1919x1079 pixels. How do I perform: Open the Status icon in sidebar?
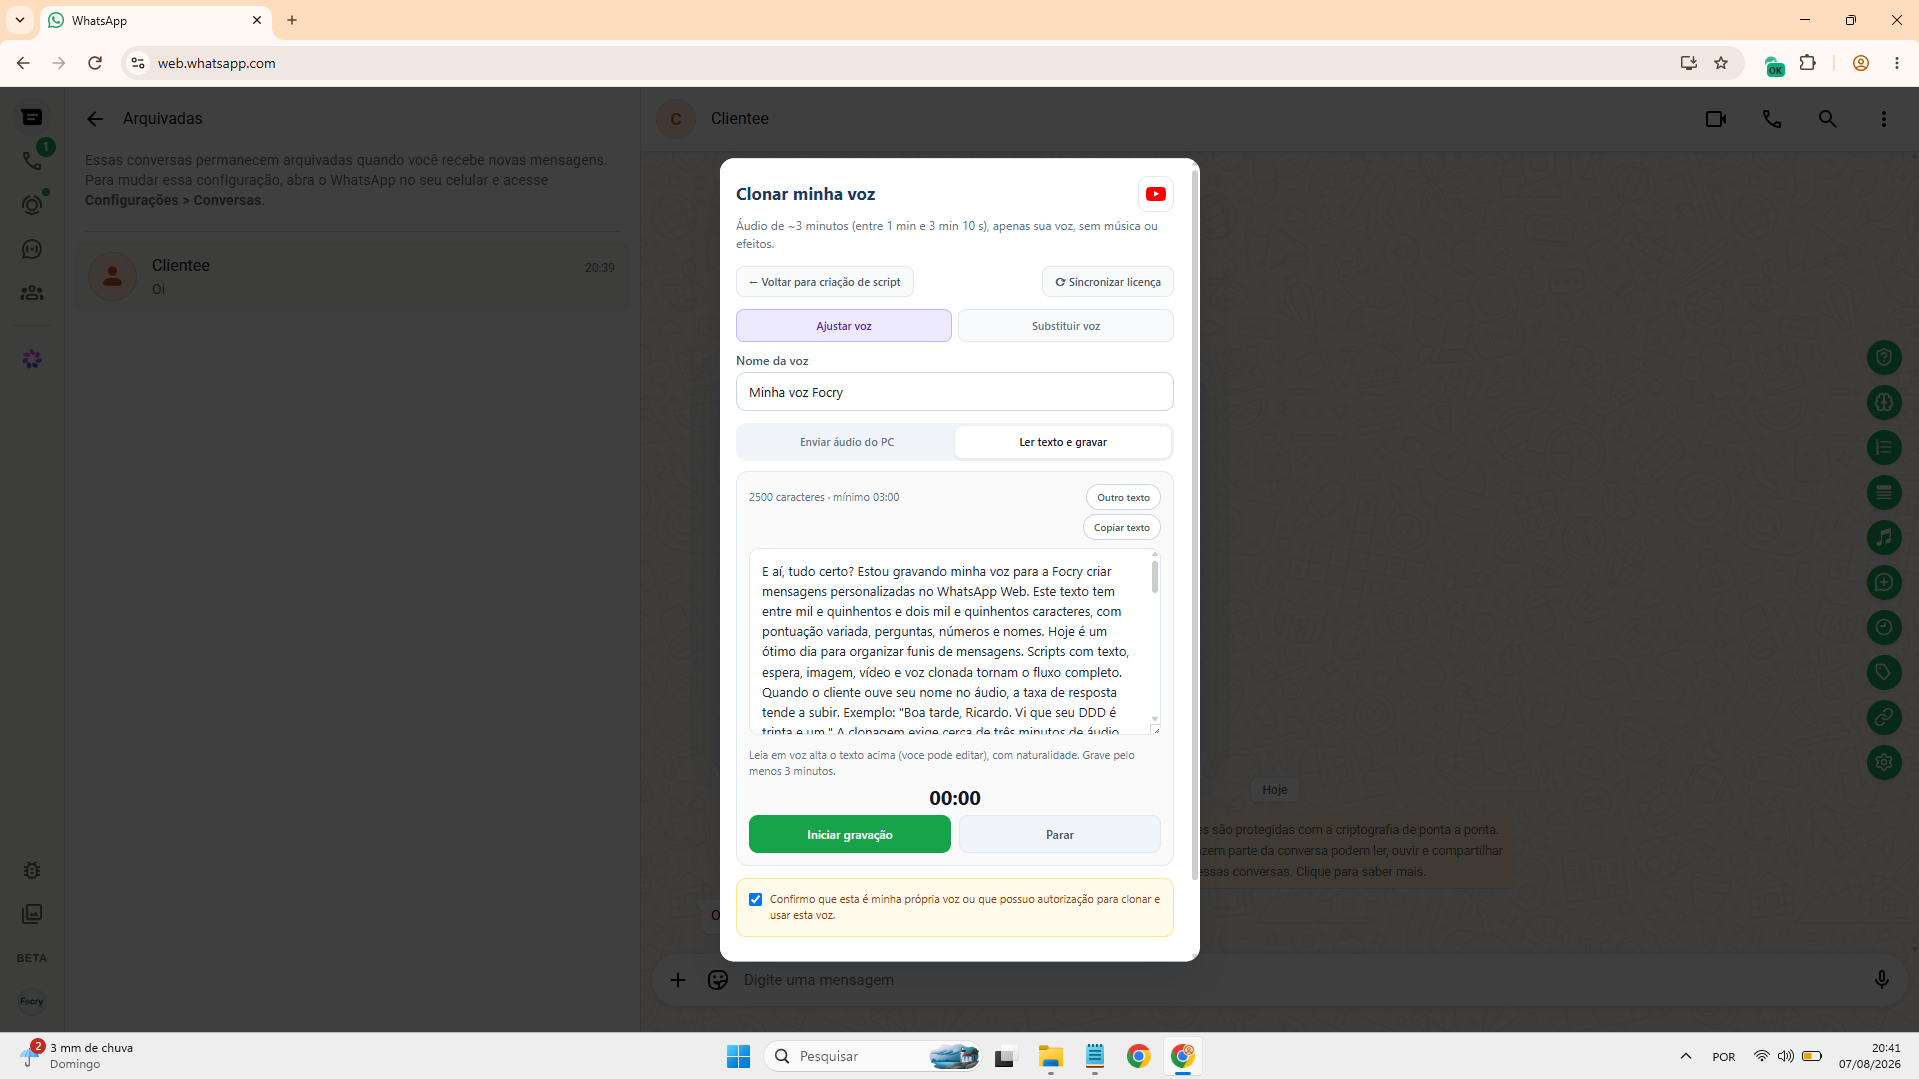click(32, 205)
